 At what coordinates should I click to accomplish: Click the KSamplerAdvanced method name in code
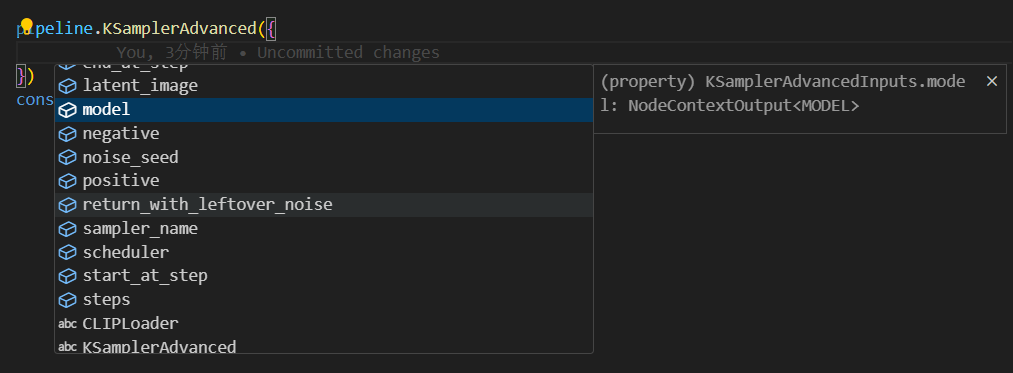click(x=180, y=28)
